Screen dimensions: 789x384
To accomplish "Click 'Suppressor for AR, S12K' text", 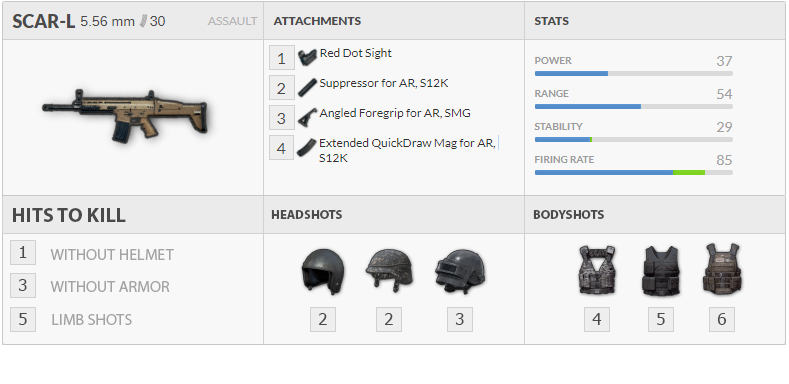I will [x=384, y=84].
